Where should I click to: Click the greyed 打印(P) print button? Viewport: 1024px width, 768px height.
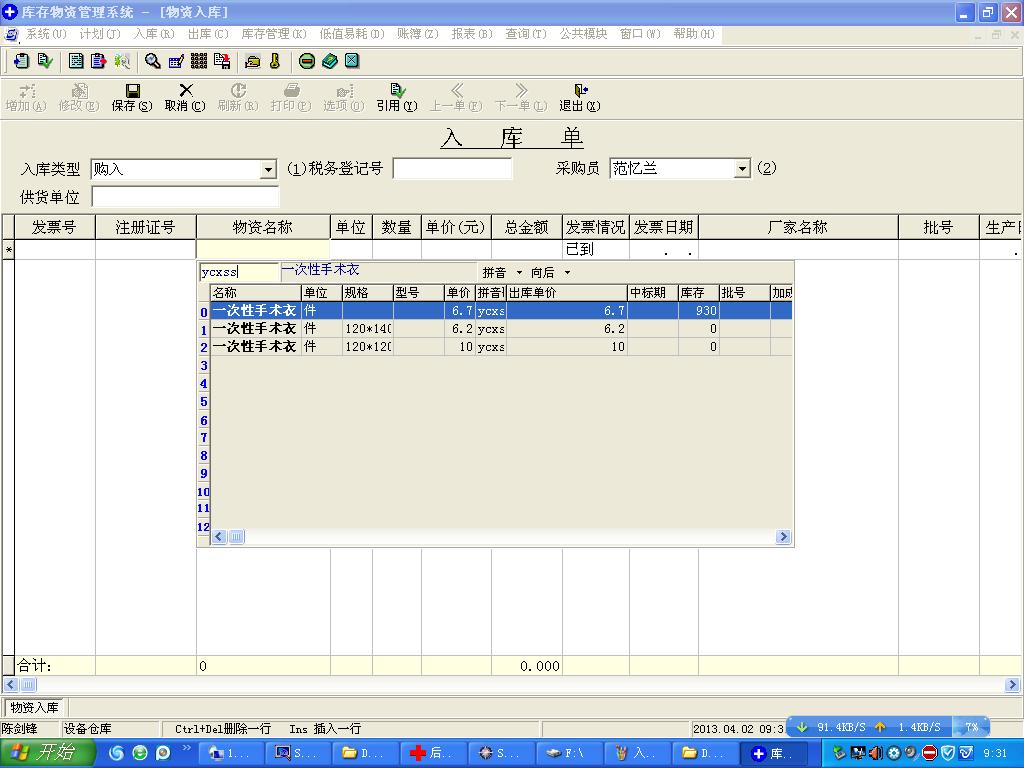click(291, 97)
